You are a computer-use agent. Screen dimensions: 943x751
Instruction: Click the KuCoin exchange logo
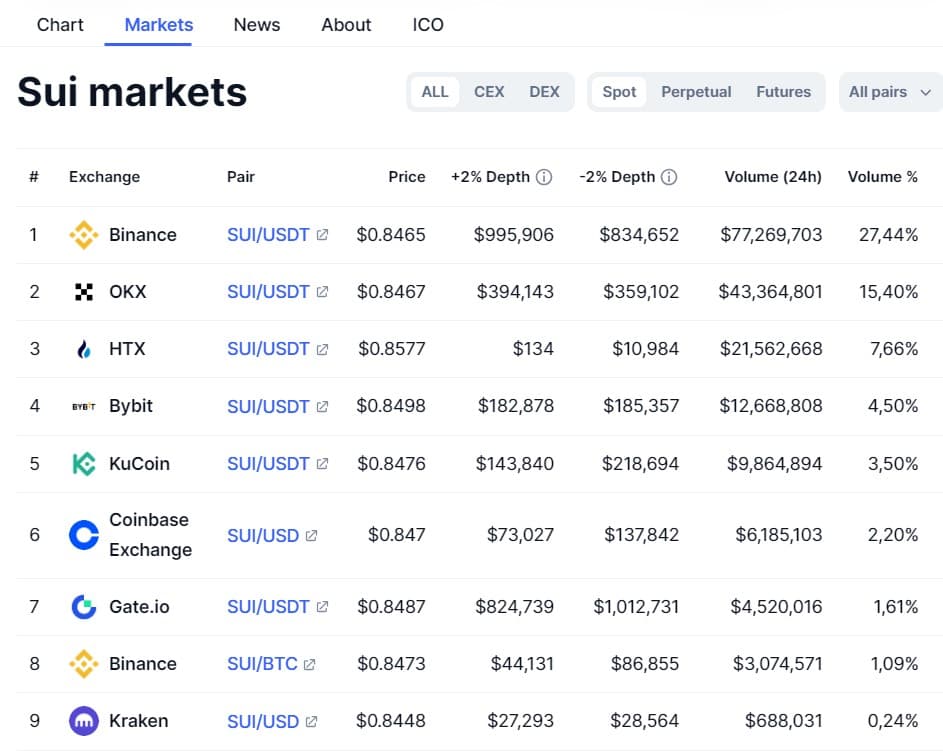tap(84, 464)
